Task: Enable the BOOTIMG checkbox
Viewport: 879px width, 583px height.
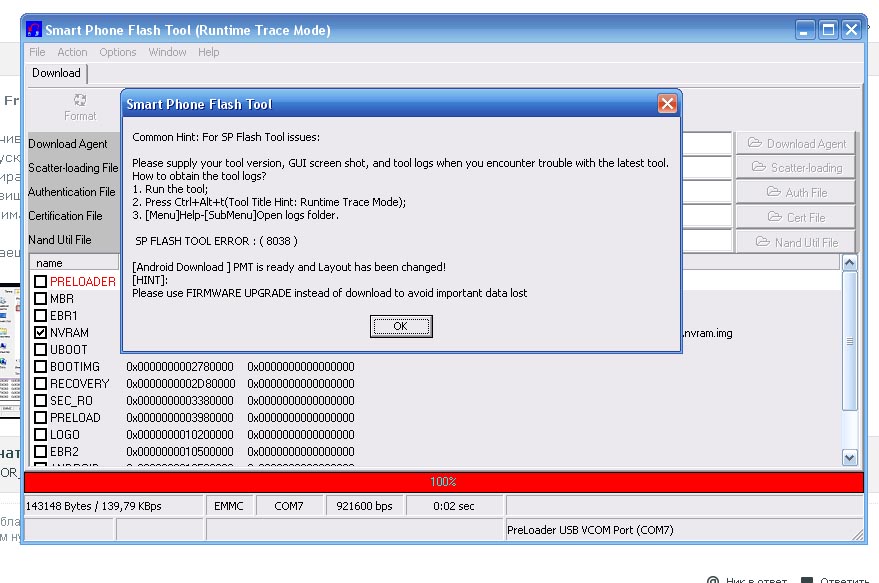Action: pos(41,367)
